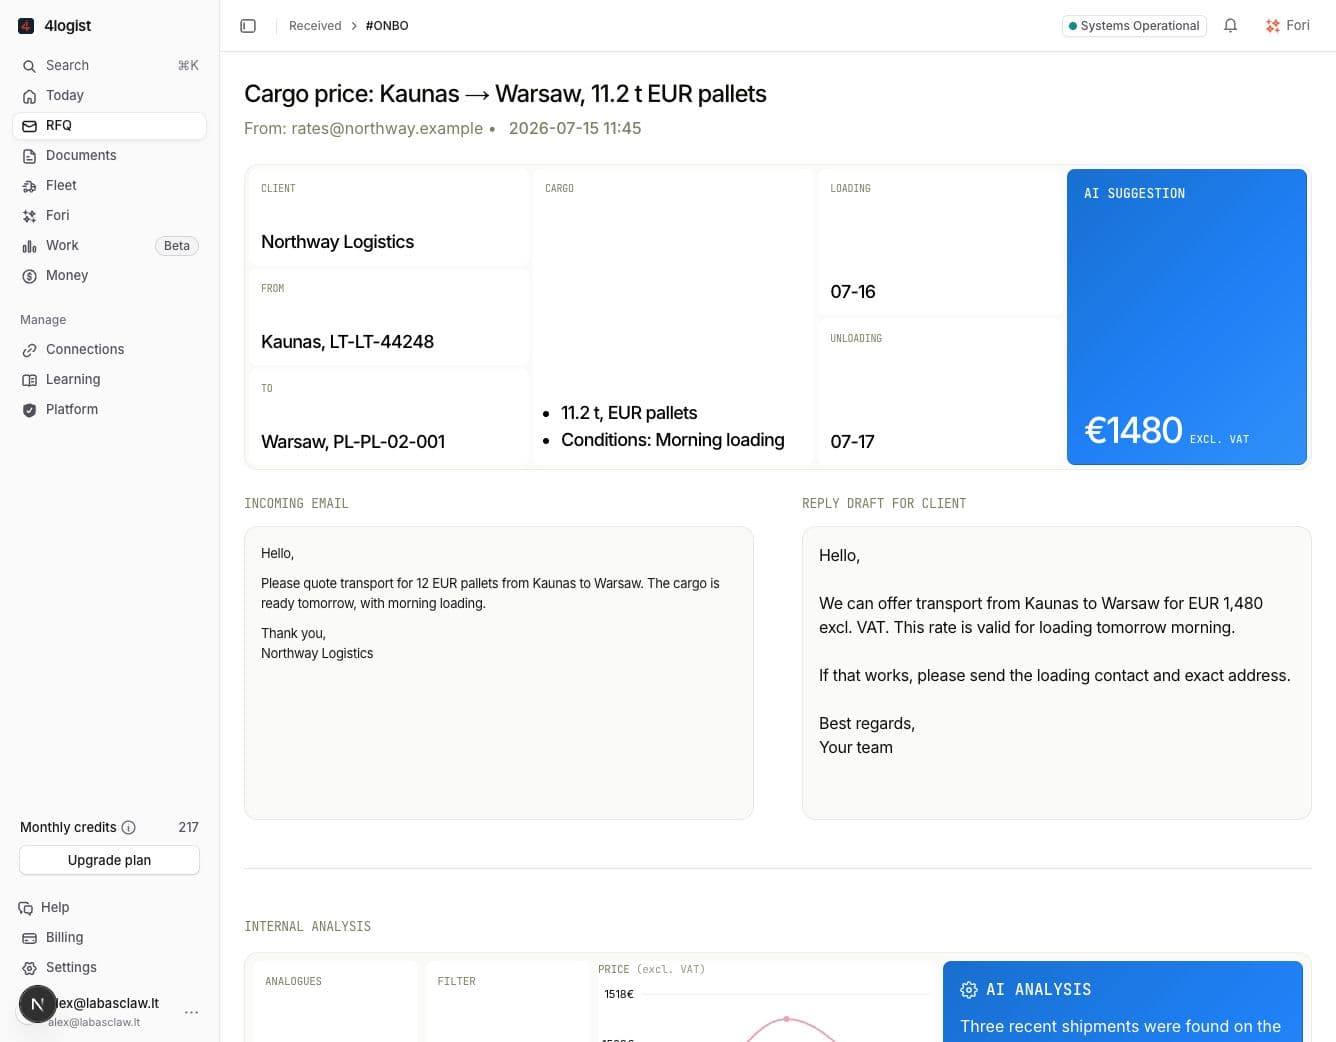Click the Beta badge next to Work
This screenshot has width=1336, height=1042.
click(x=177, y=246)
